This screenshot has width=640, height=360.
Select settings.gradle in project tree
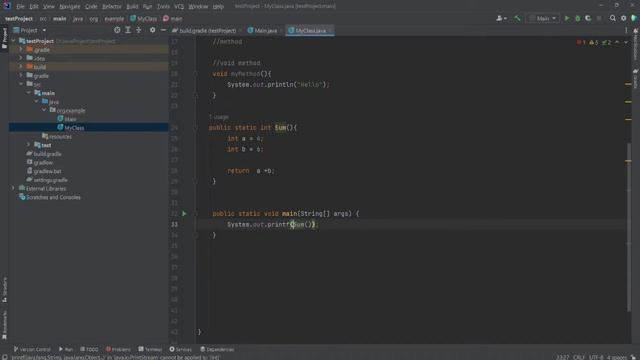50,180
